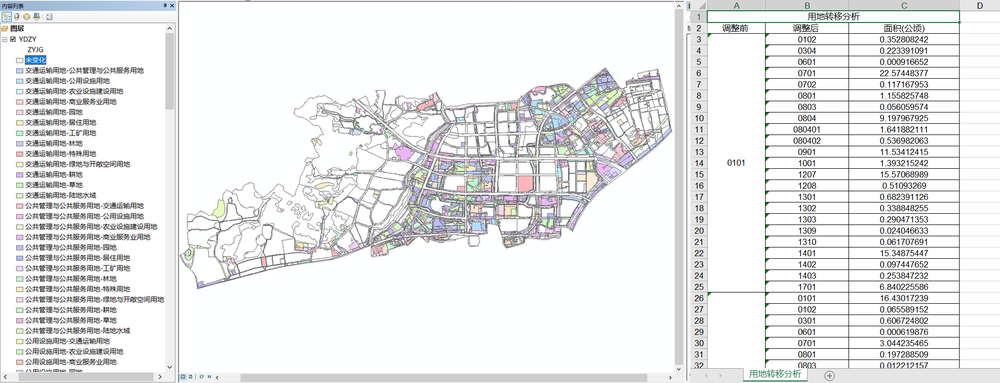Open the 用地转移分析 sheet tab
This screenshot has width=1000, height=383.
[775, 375]
